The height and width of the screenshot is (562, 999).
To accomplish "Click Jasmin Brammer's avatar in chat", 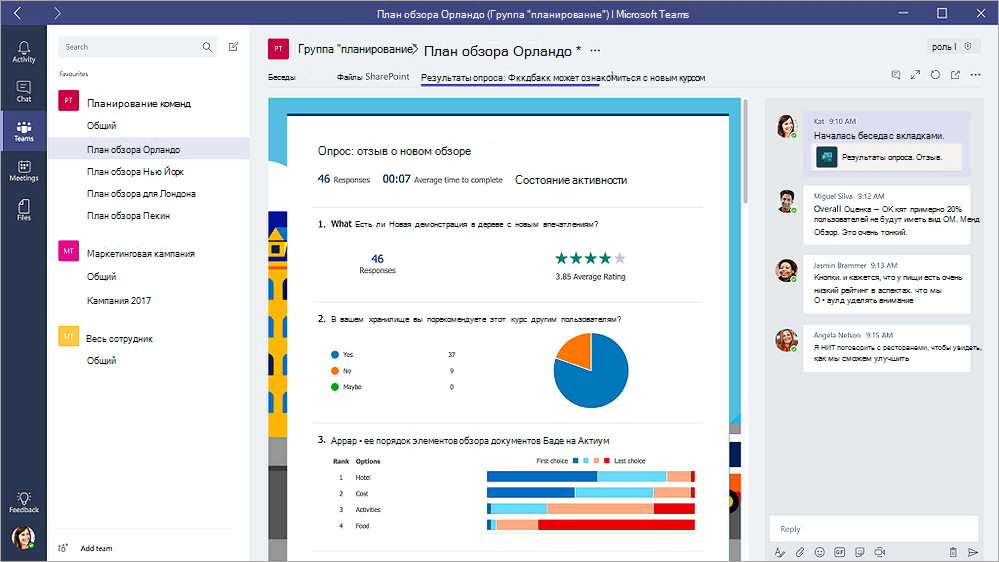I will [787, 270].
